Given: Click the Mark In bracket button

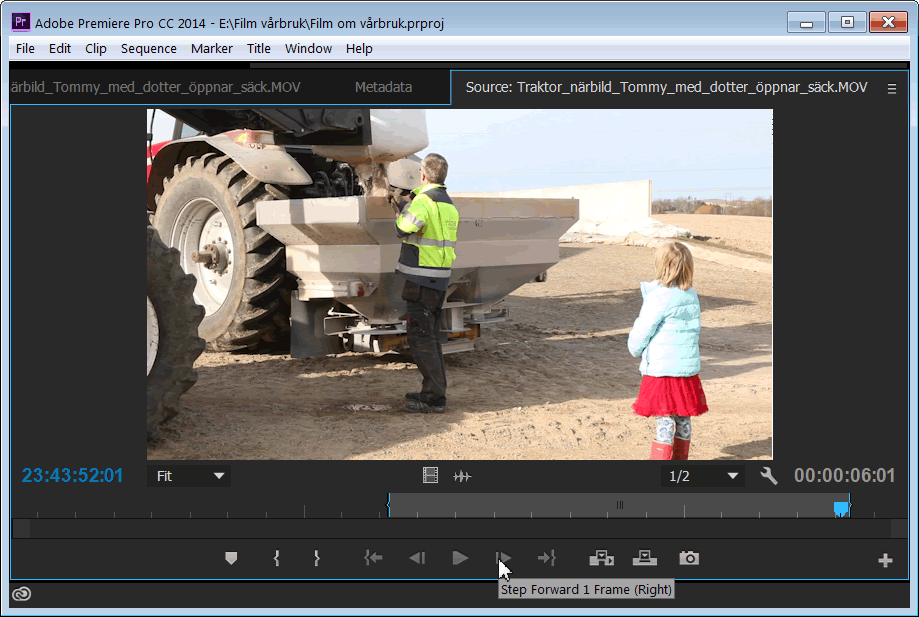Looking at the screenshot, I should (276, 559).
